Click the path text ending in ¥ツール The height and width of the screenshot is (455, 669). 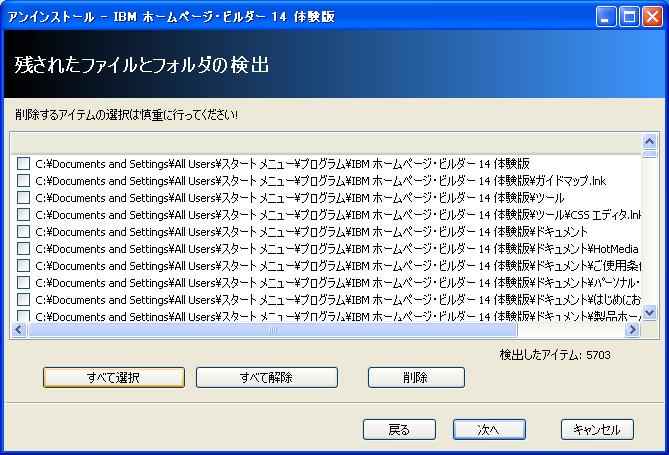coord(300,198)
